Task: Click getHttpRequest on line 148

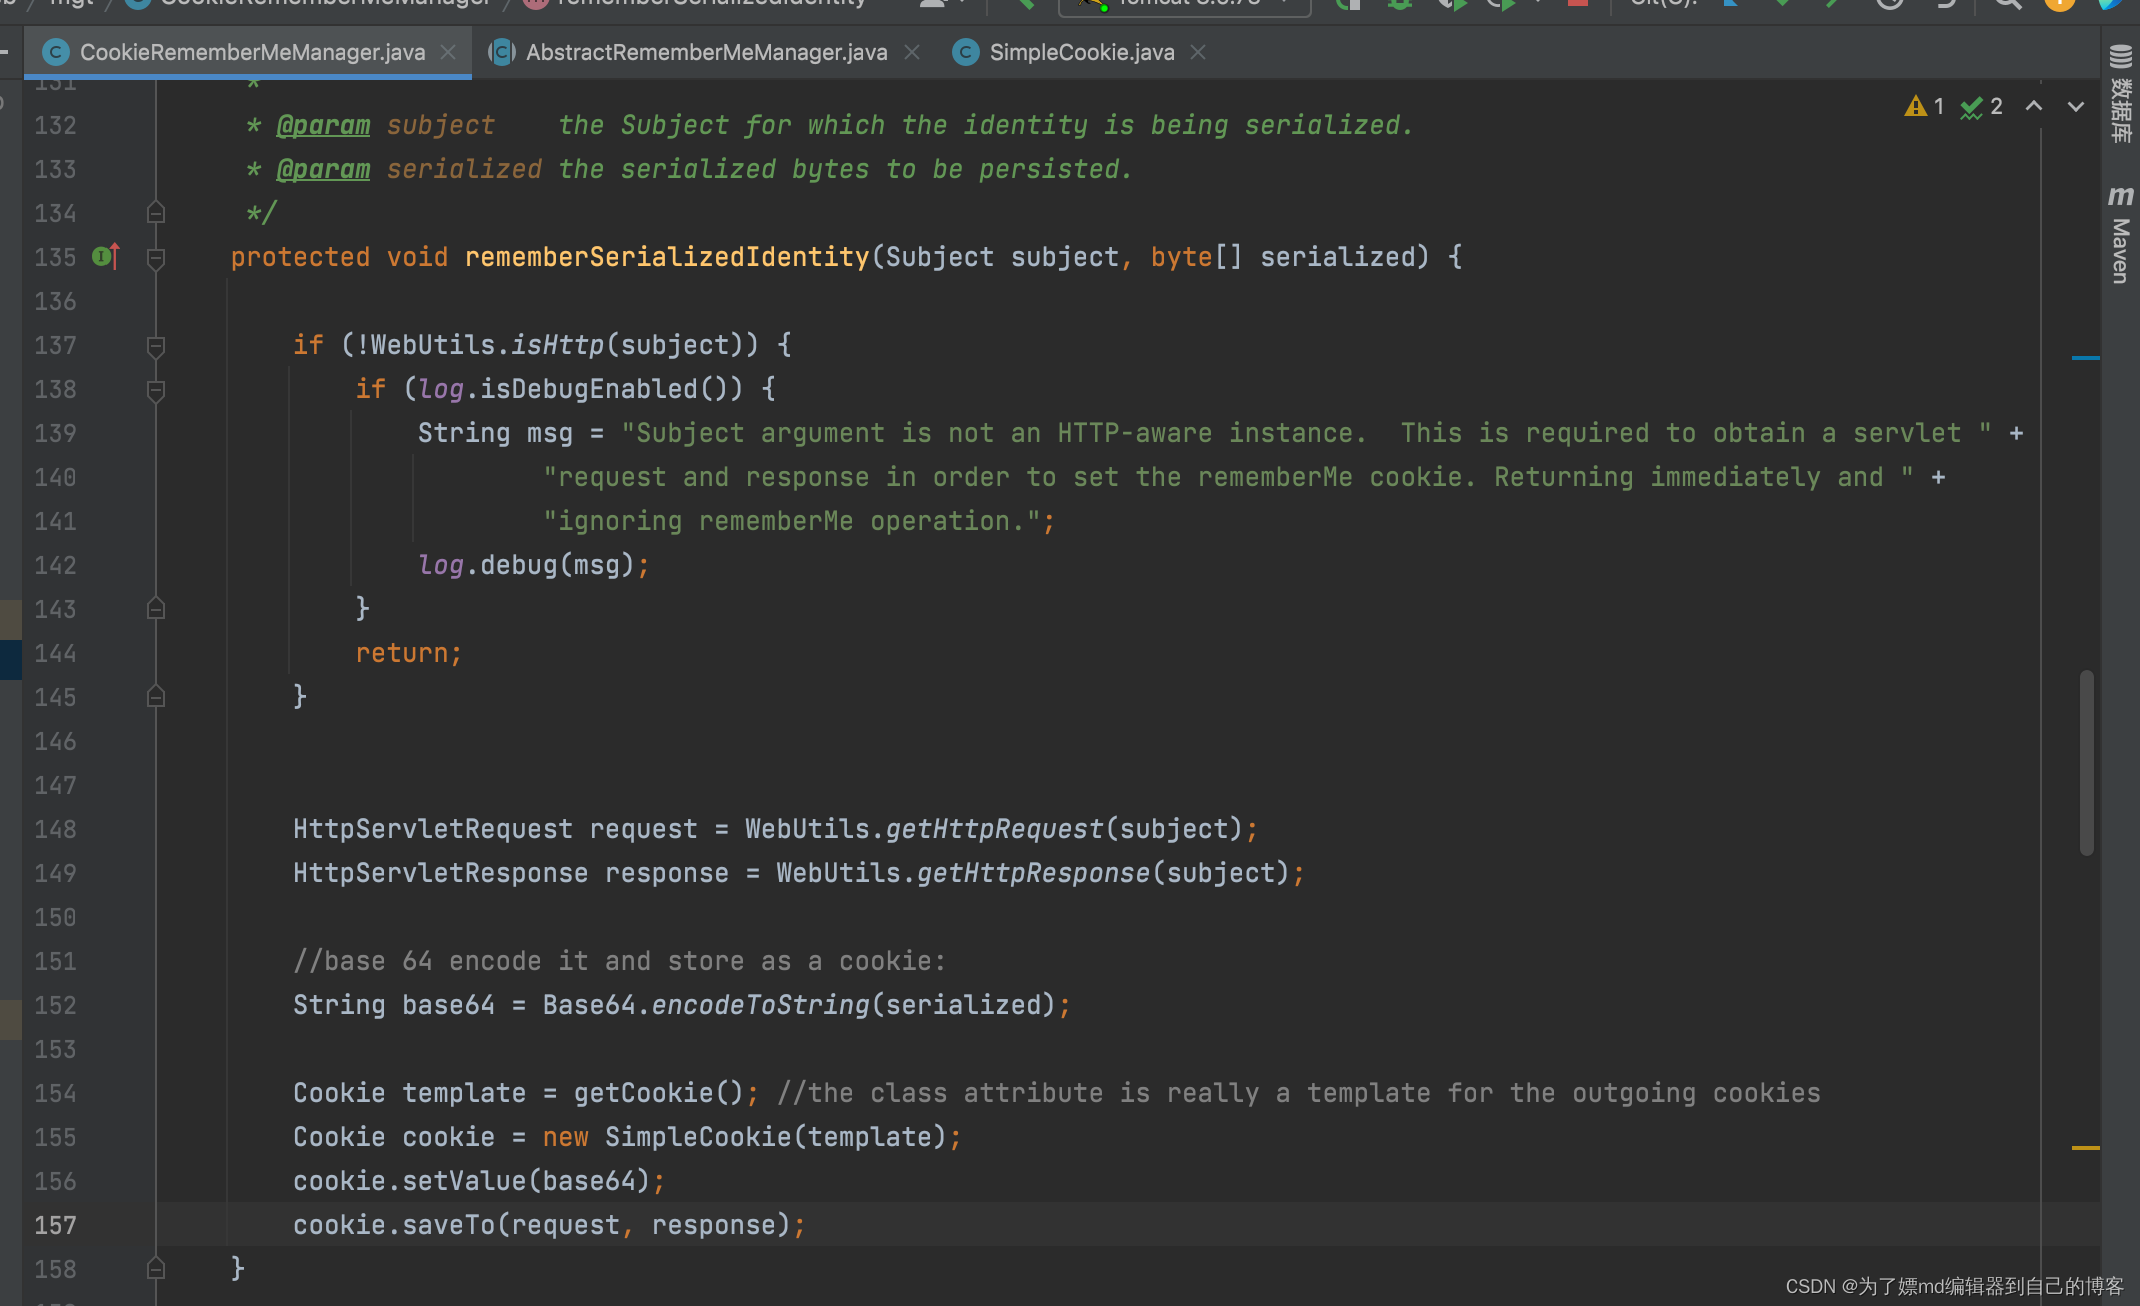Action: point(995,829)
